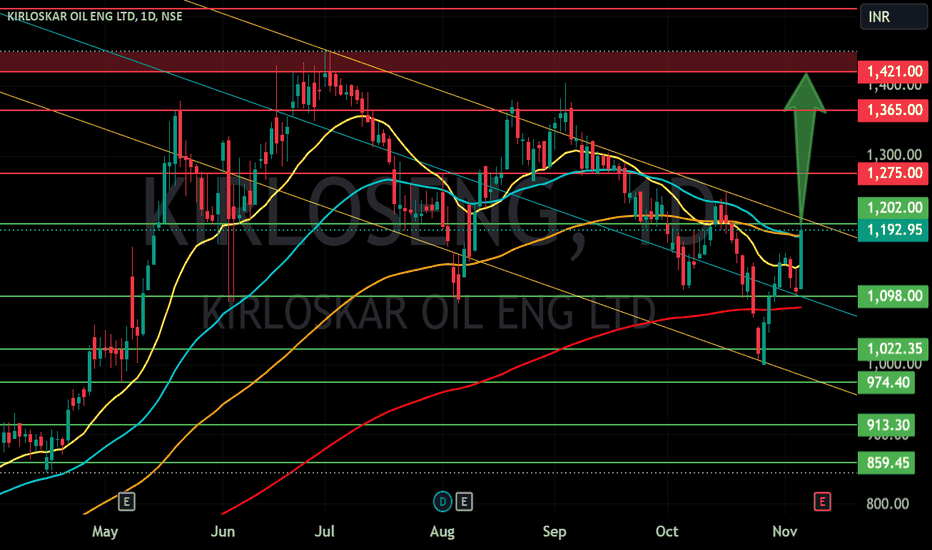Select the 1,421.00 price label
The width and height of the screenshot is (932, 550).
(893, 72)
